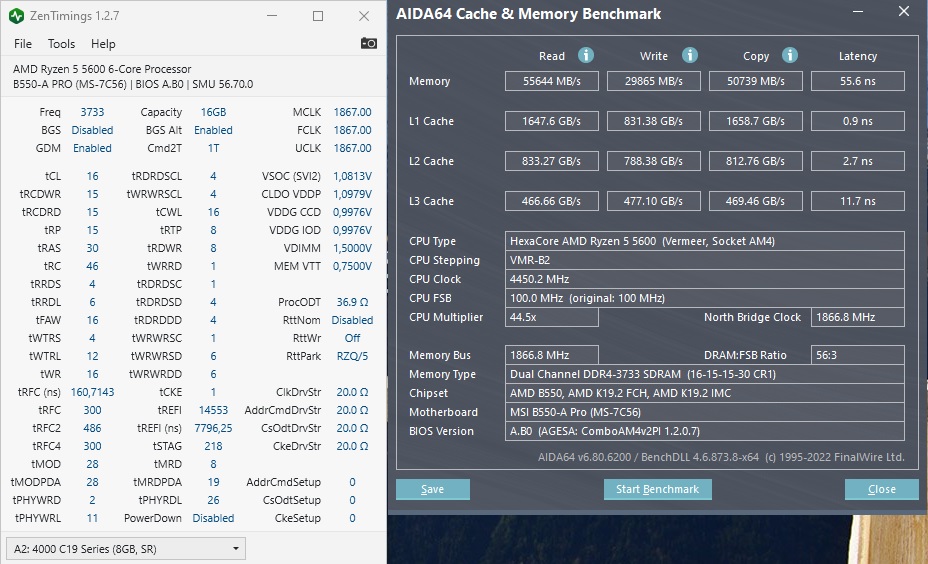
Task: Click the info icon next to Copy
Action: coord(790,55)
